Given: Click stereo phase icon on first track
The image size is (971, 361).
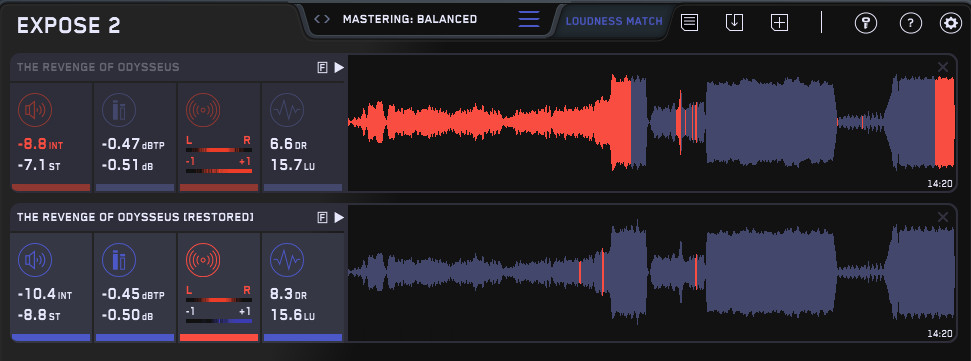Looking at the screenshot, I should tap(202, 110).
